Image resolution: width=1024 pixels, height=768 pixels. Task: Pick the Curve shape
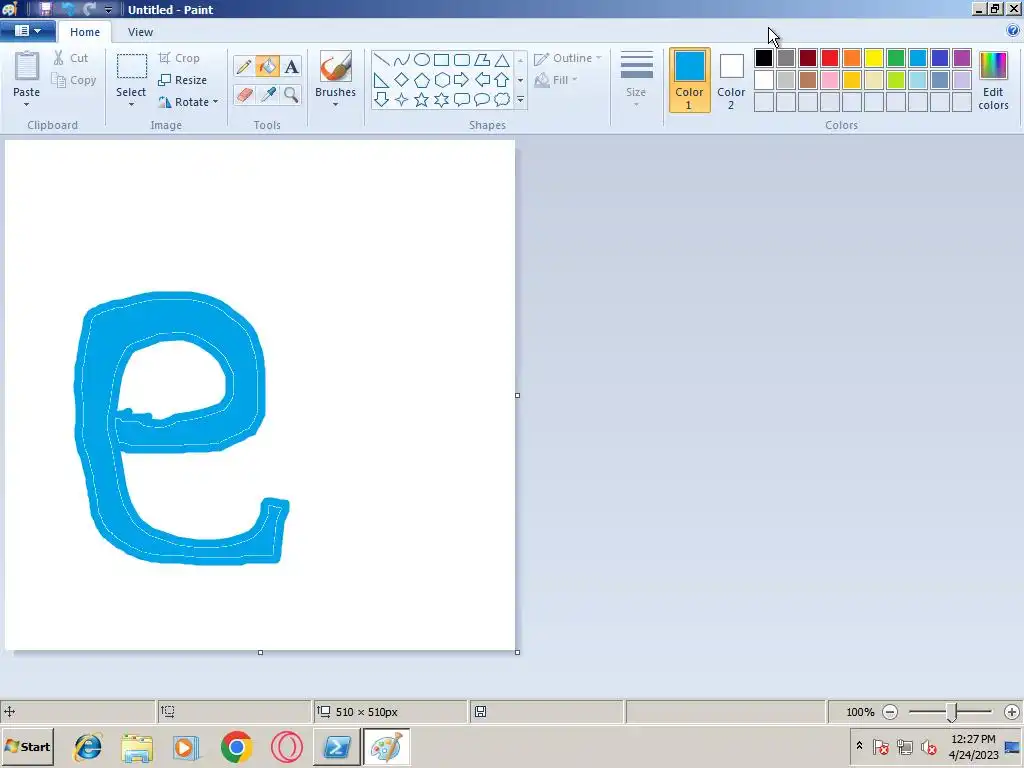click(402, 60)
